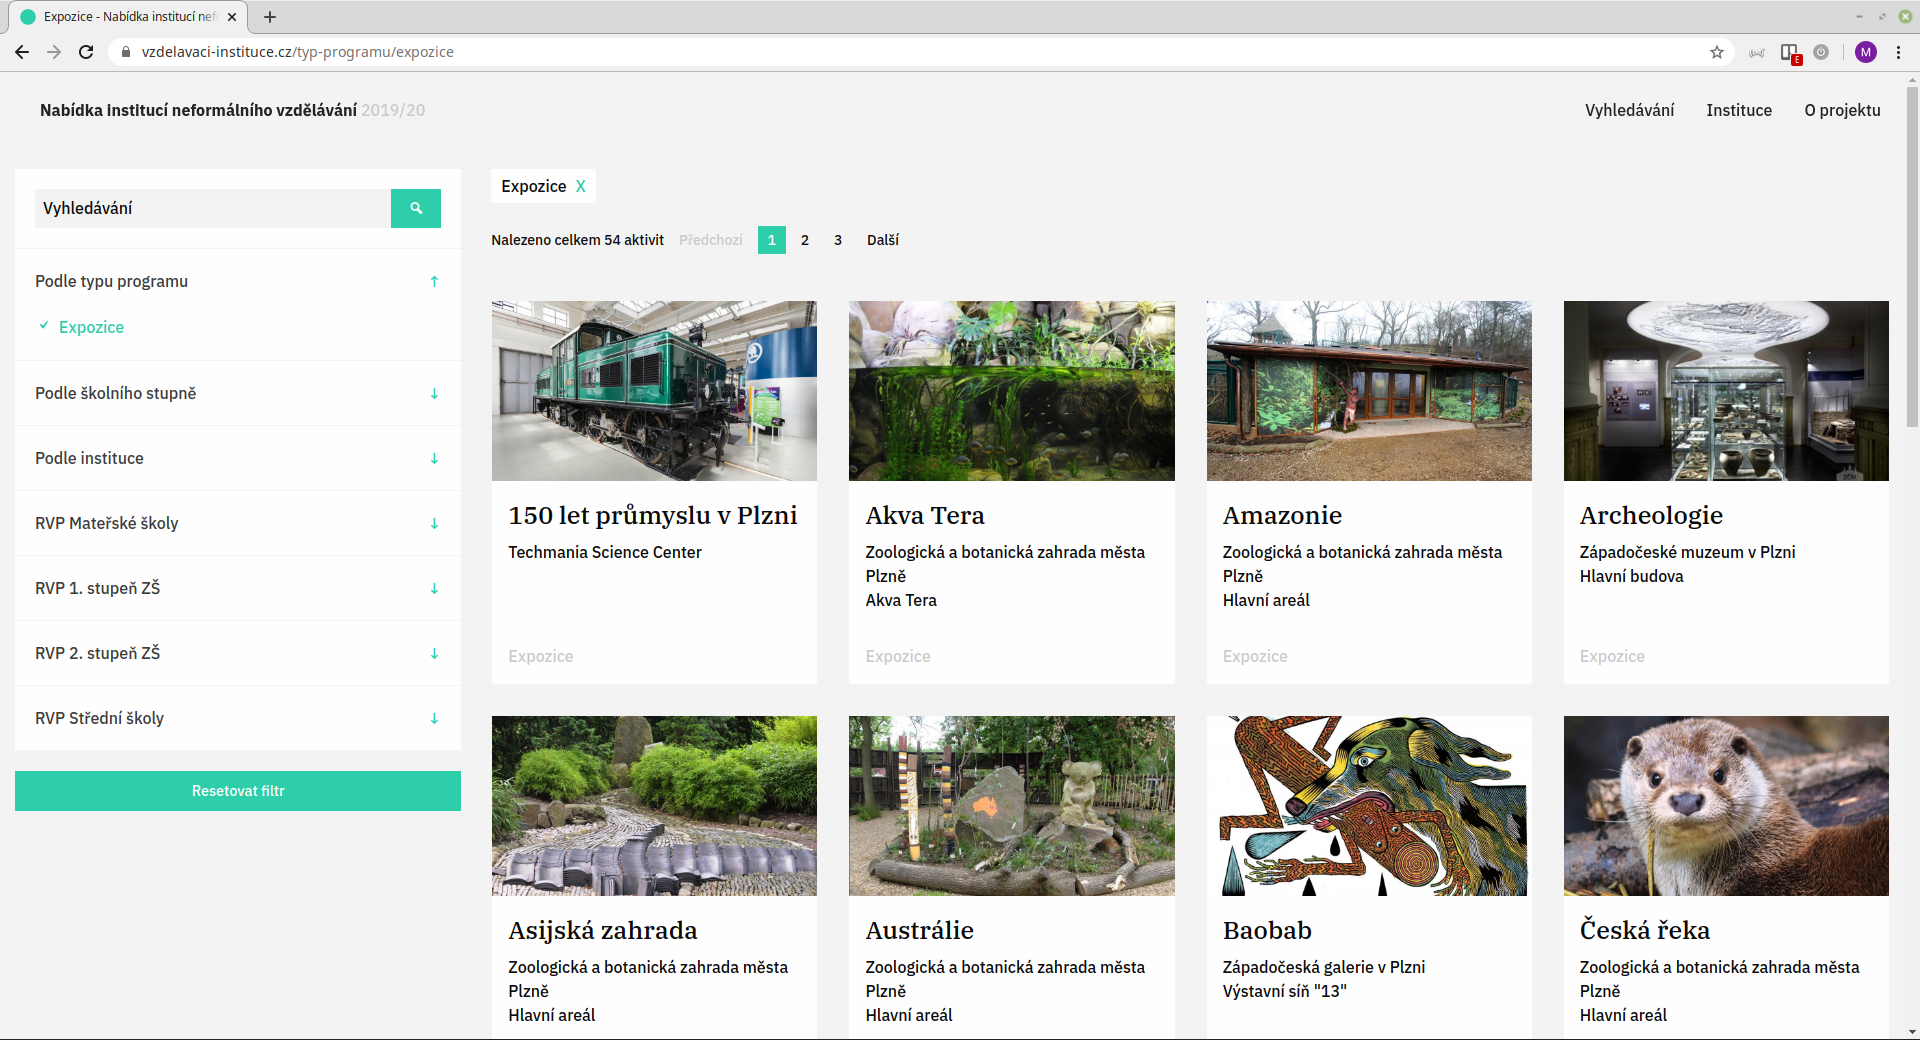This screenshot has width=1920, height=1040.
Task: Open the Baobab colorful artwork thumbnail
Action: pos(1369,806)
